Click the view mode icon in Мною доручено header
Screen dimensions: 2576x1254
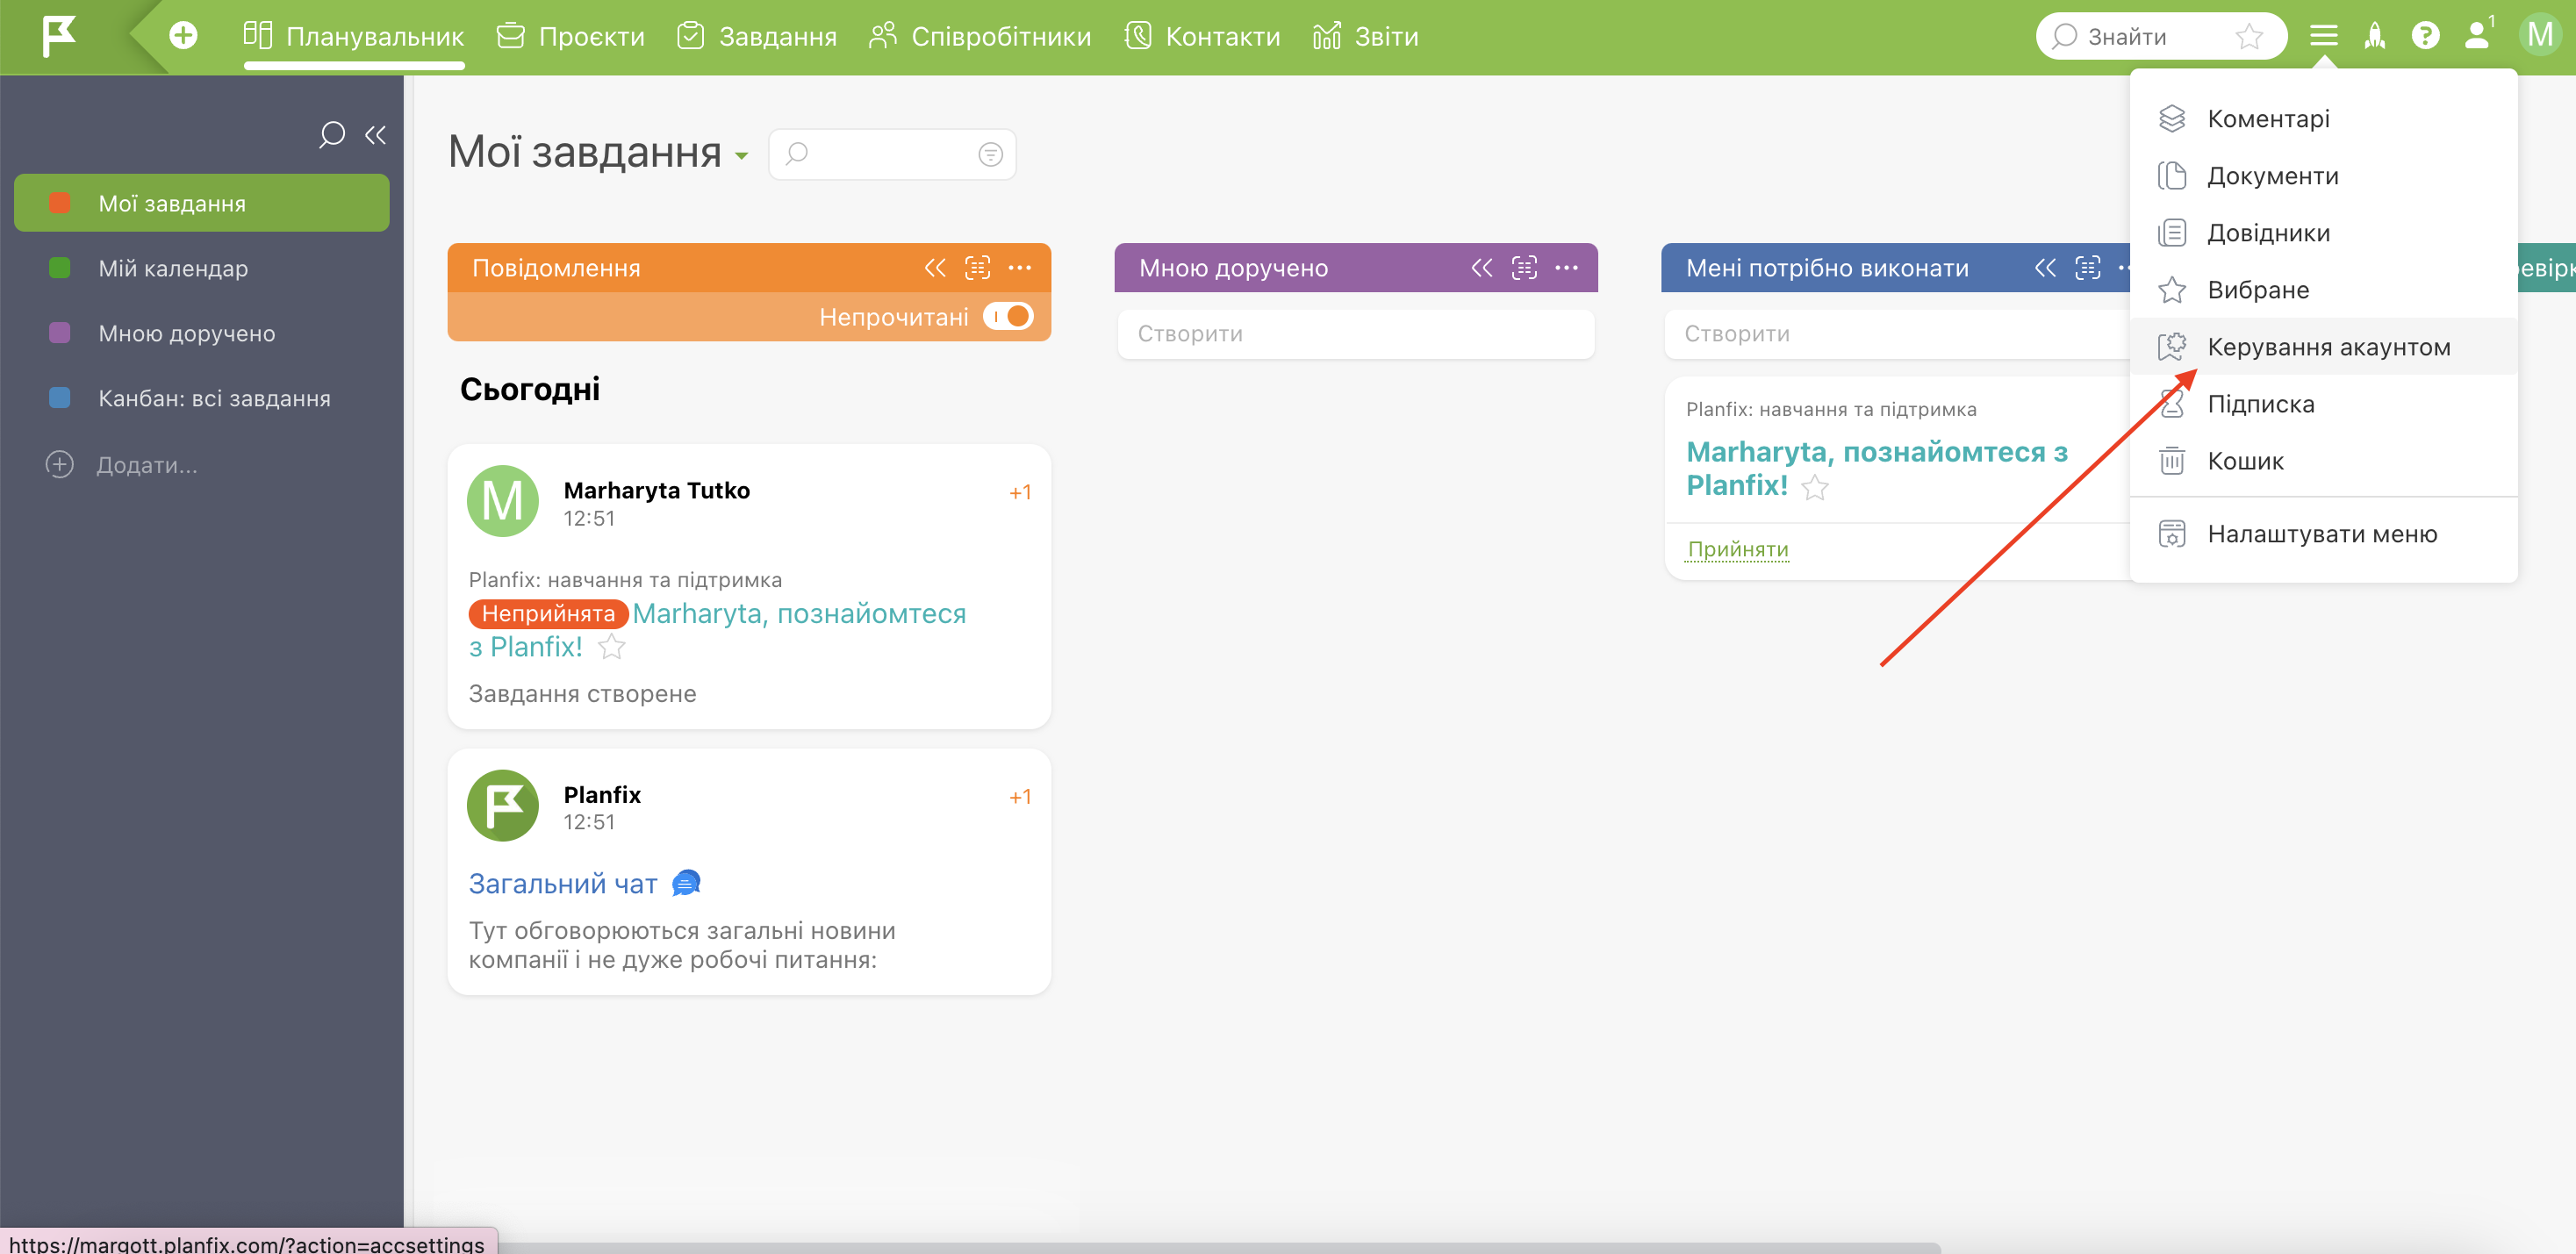coord(1524,268)
